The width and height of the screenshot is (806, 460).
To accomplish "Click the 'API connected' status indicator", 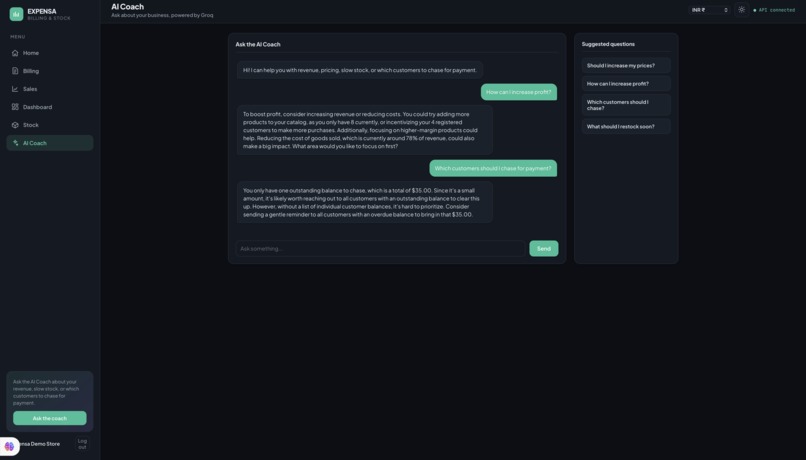I will [x=774, y=10].
